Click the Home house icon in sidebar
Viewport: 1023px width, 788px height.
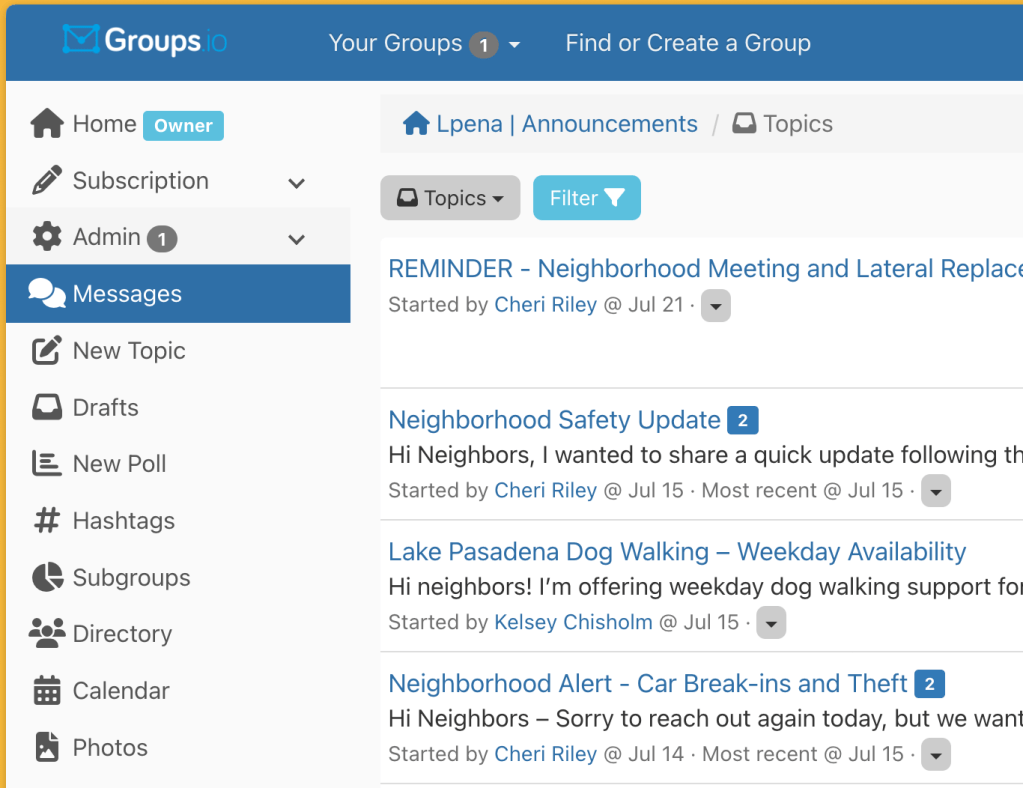pos(47,124)
